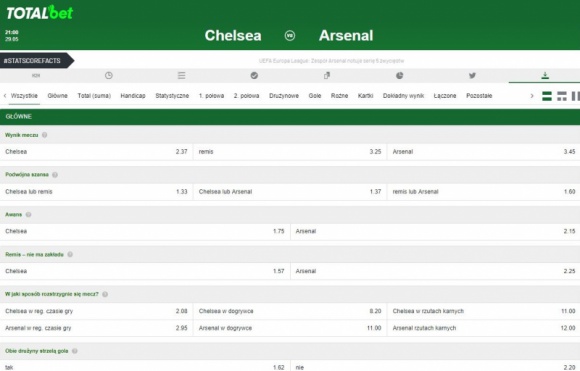Screen dimensions: 580x371
Task: Click the info icon beside Podwójna szansa
Action: (x=55, y=175)
